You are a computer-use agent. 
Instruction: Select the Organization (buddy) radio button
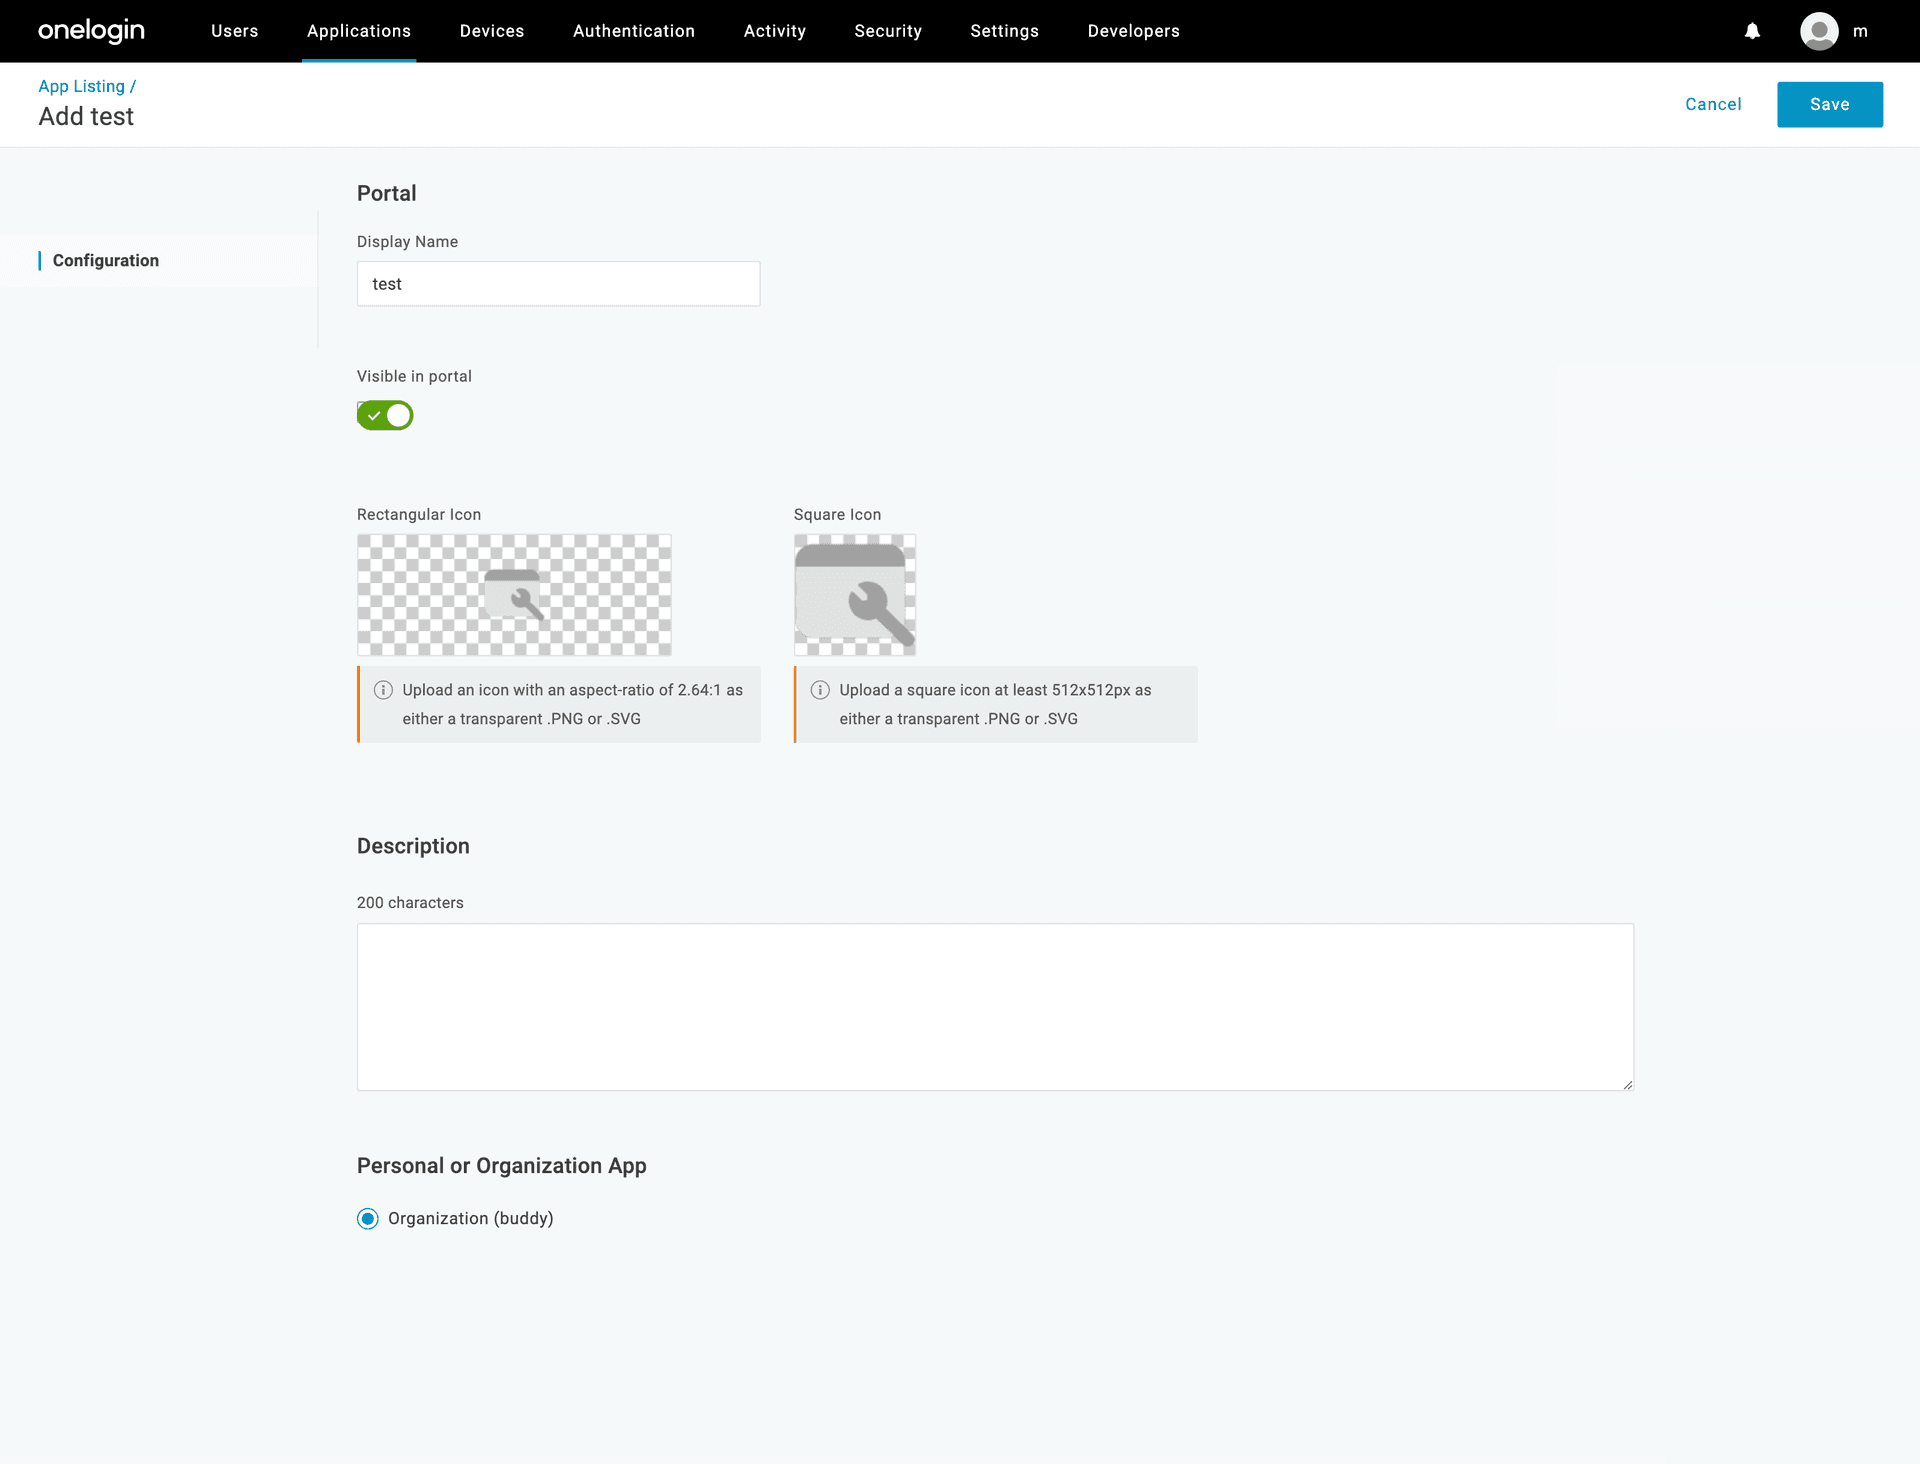pyautogui.click(x=368, y=1218)
